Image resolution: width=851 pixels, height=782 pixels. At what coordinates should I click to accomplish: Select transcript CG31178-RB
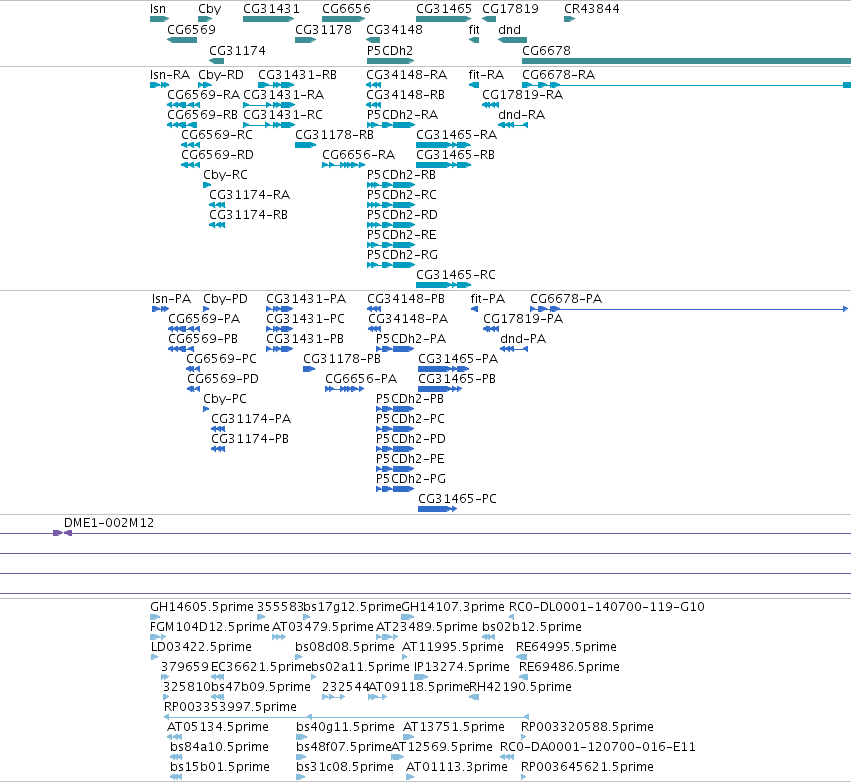pos(306,145)
